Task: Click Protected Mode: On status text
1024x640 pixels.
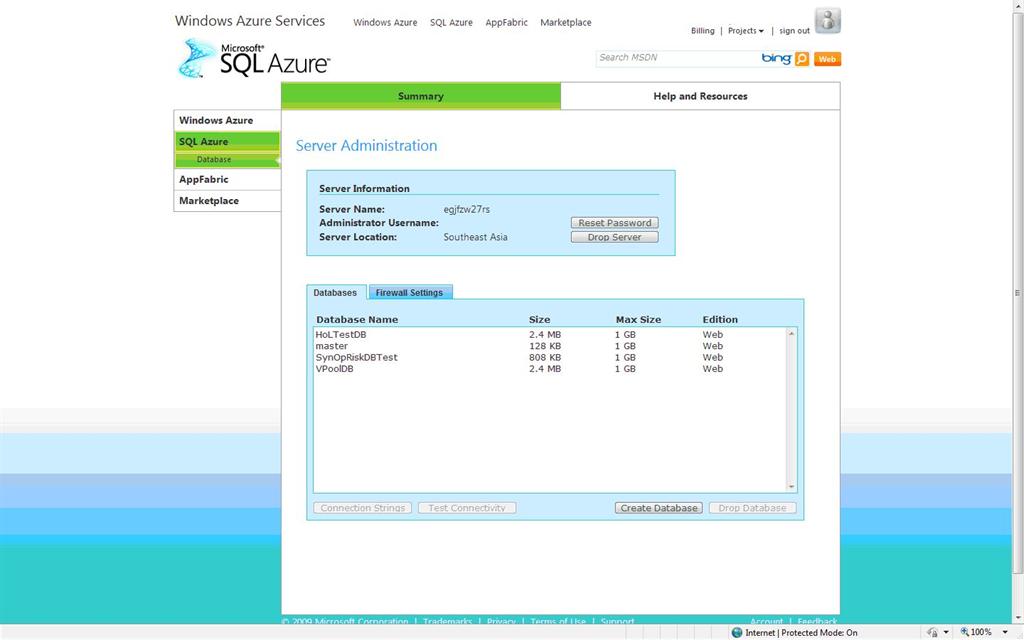Action: [819, 633]
